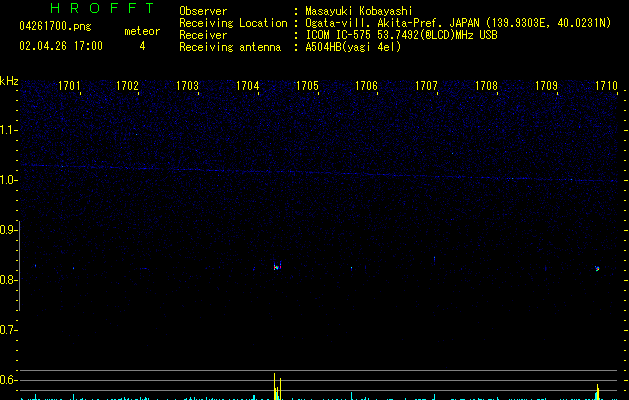The height and width of the screenshot is (400, 629).
Task: Select the A504HB(yagi 4el) antenna text
Action: coord(353,47)
